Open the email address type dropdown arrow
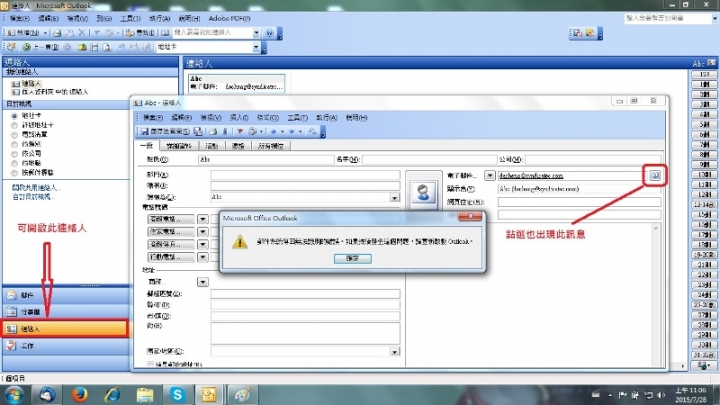720x405 pixels. click(x=489, y=176)
